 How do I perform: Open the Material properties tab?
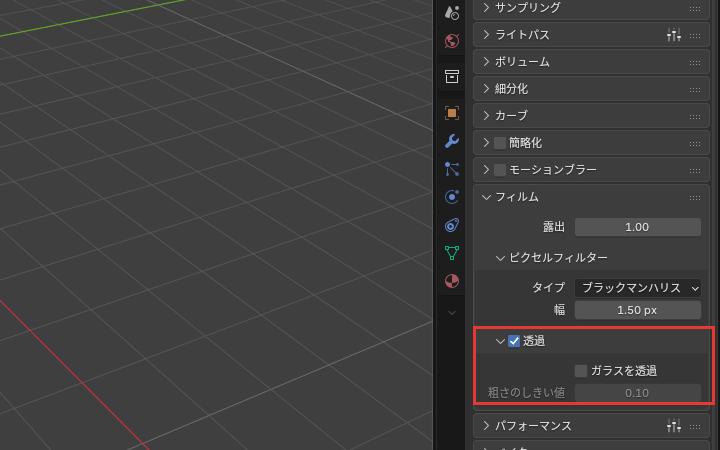click(x=452, y=281)
